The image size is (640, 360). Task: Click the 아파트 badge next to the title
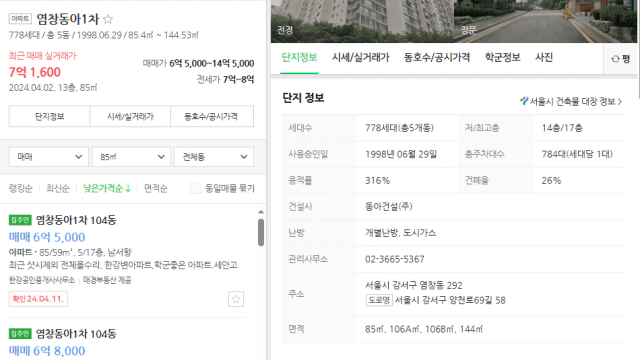tap(20, 19)
